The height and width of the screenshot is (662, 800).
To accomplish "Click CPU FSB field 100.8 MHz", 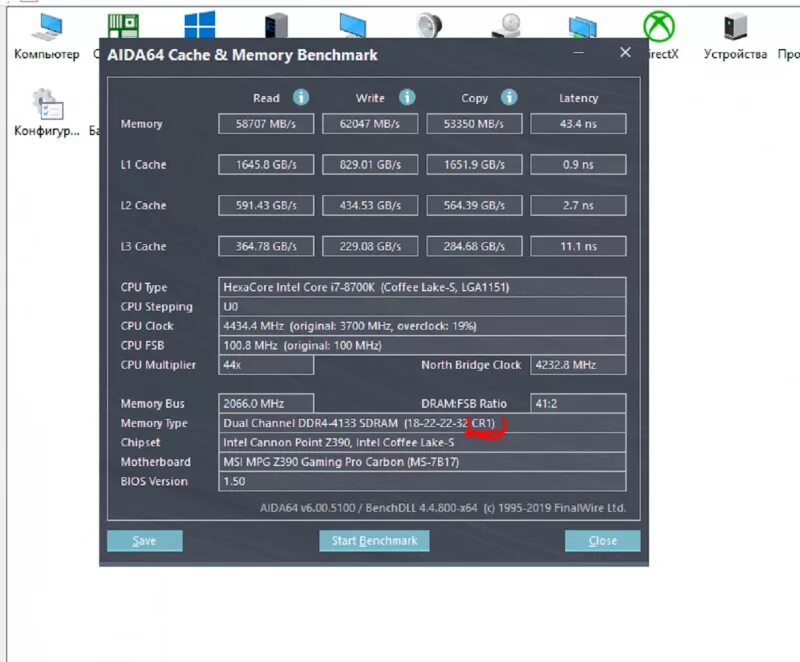I will (x=422, y=345).
